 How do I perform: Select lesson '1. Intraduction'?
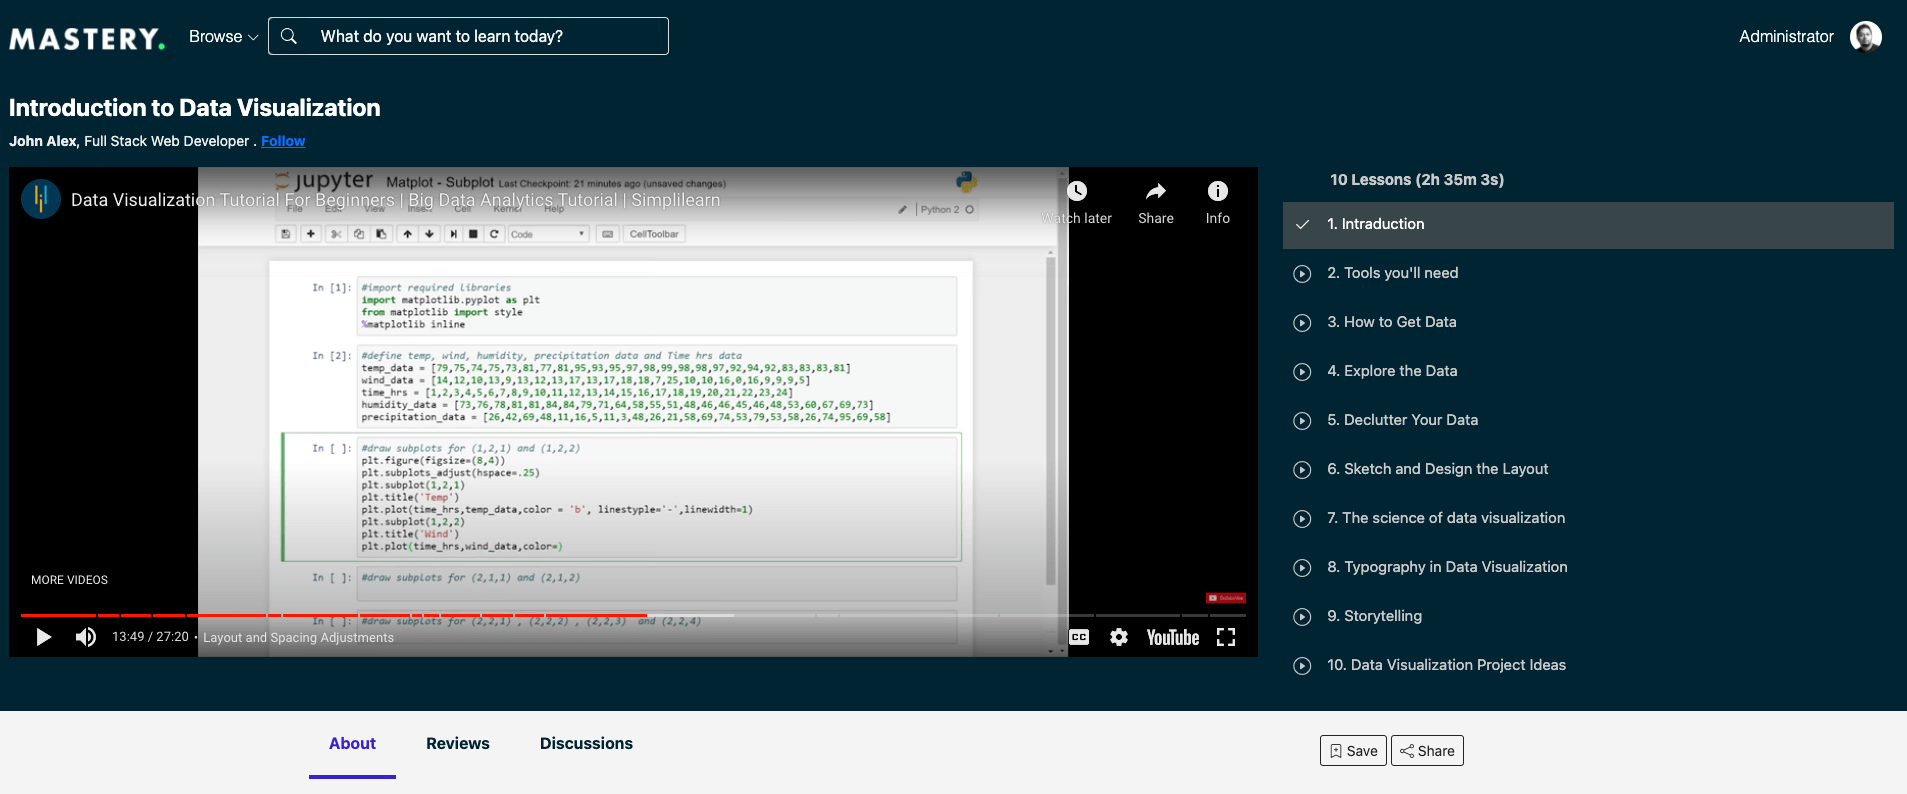[1588, 225]
